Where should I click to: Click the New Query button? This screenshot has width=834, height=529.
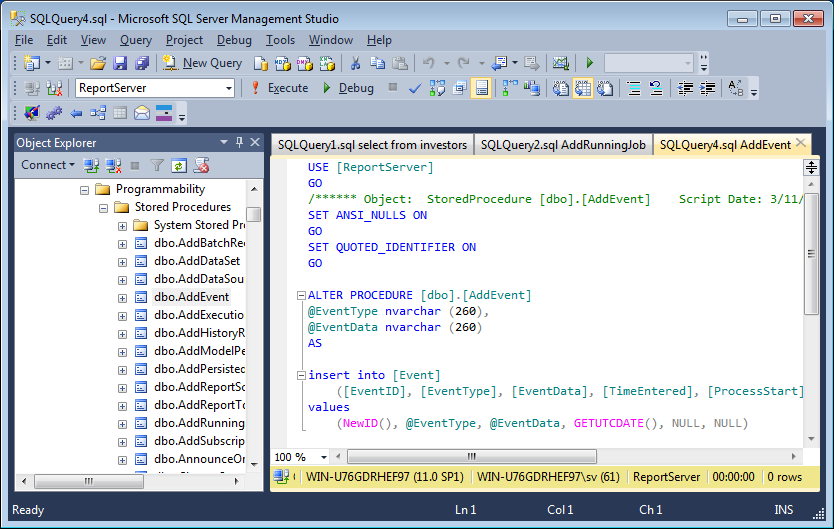coord(202,63)
